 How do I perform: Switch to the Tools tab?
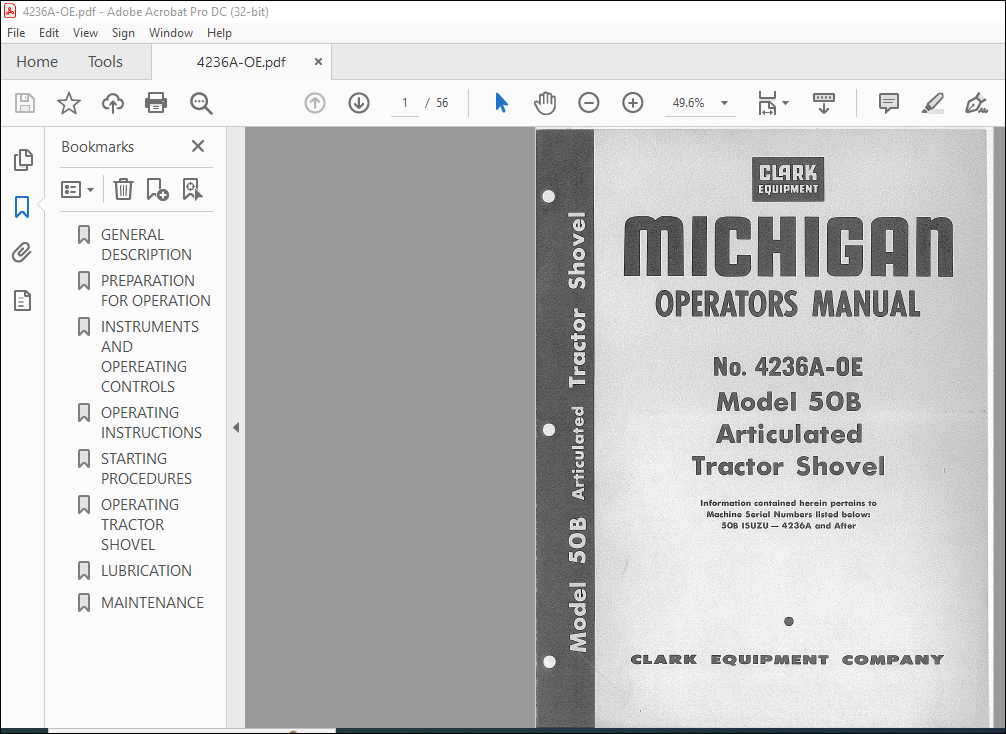tap(105, 62)
